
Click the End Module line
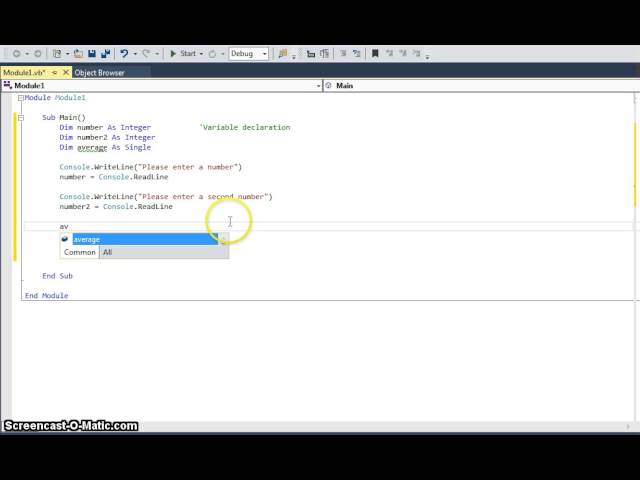tap(47, 296)
